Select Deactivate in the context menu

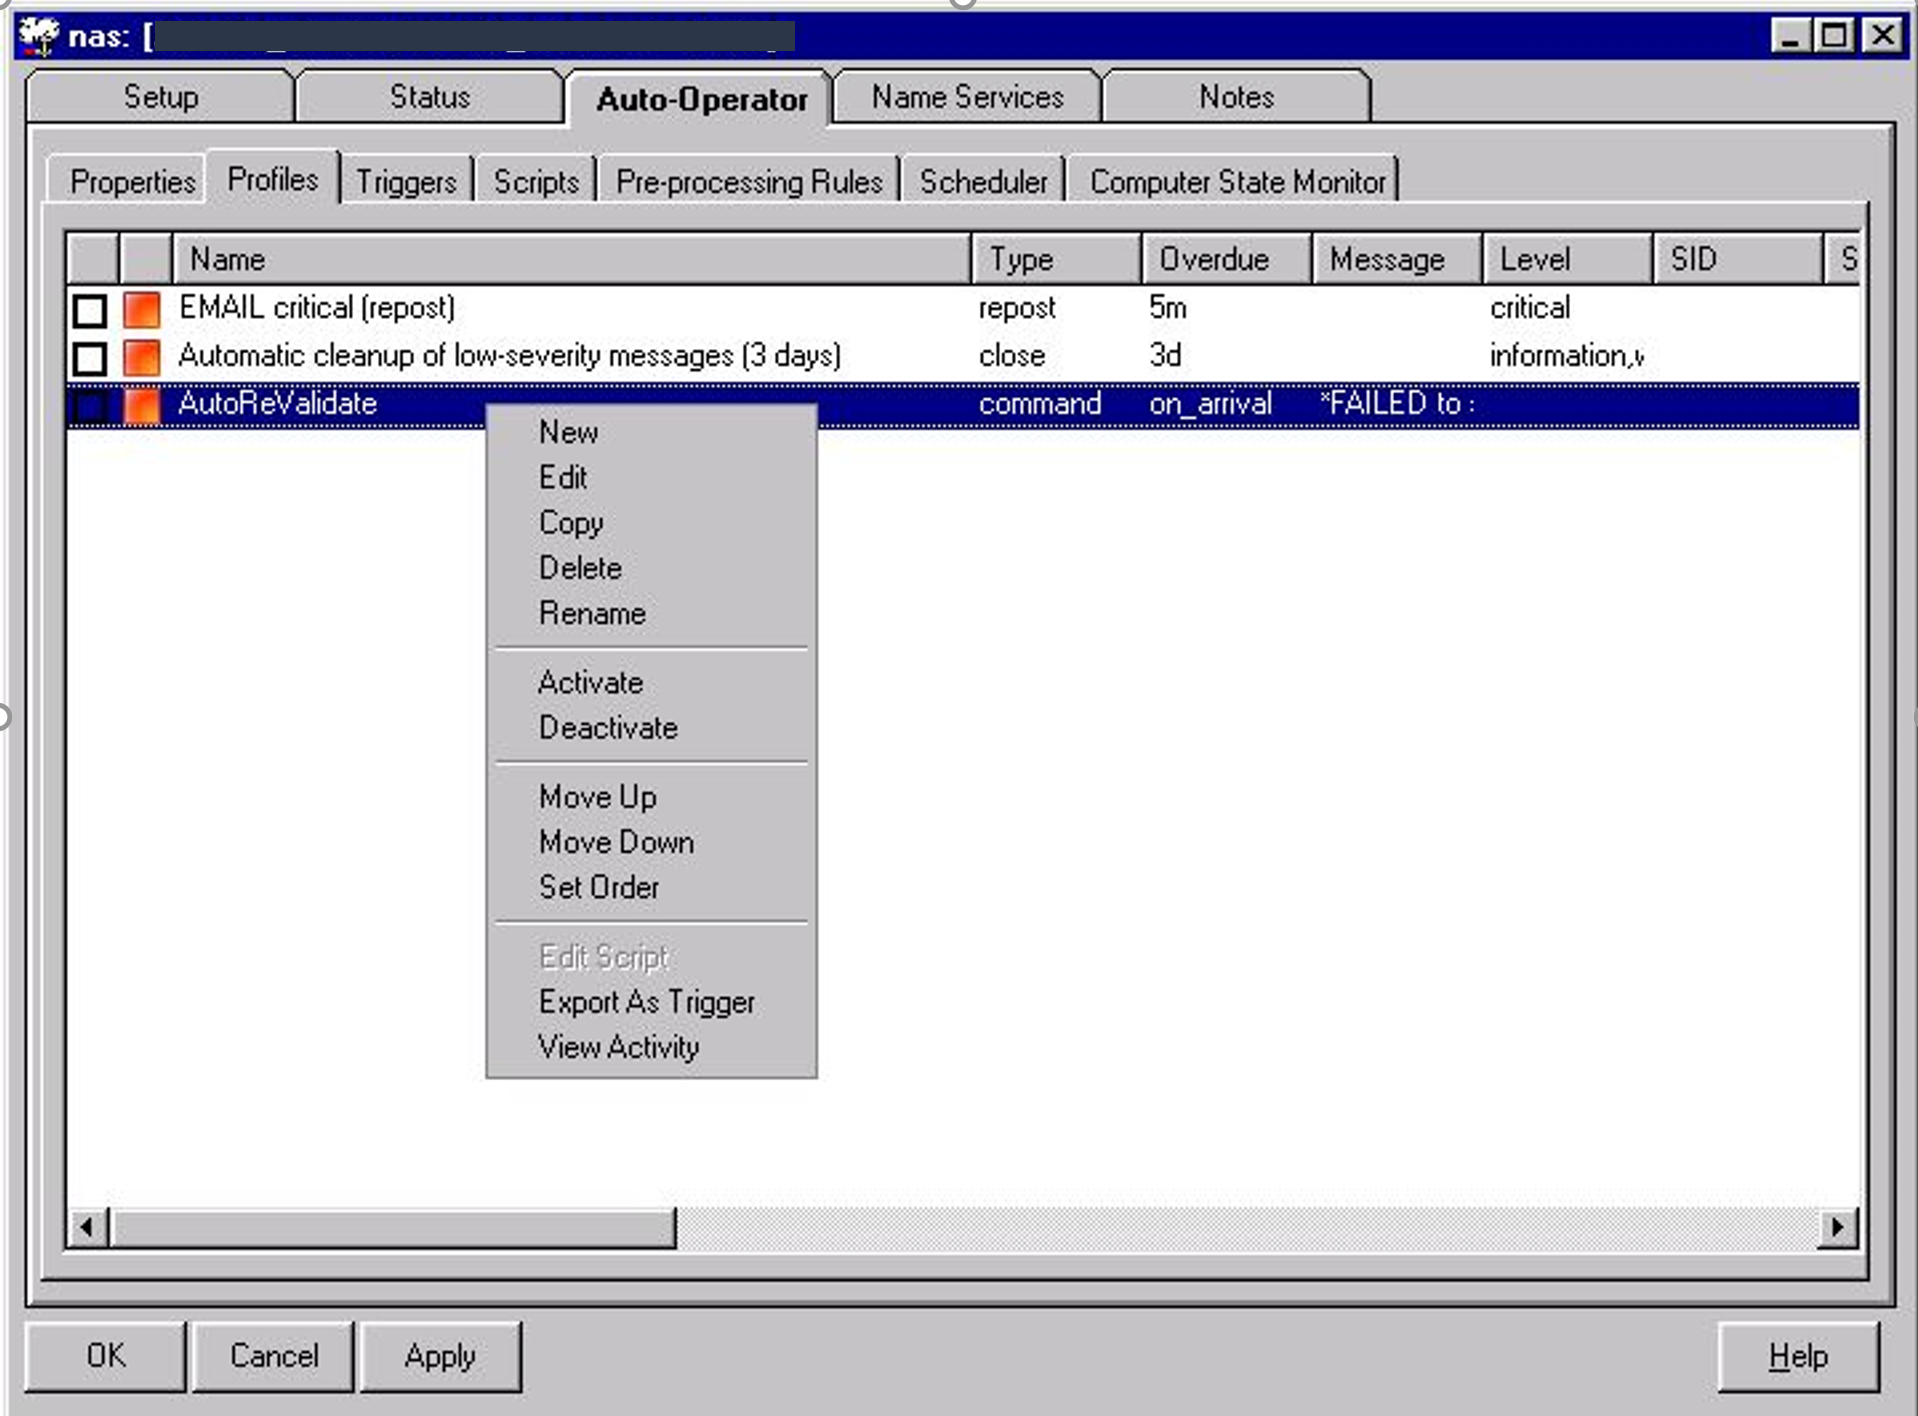click(608, 727)
